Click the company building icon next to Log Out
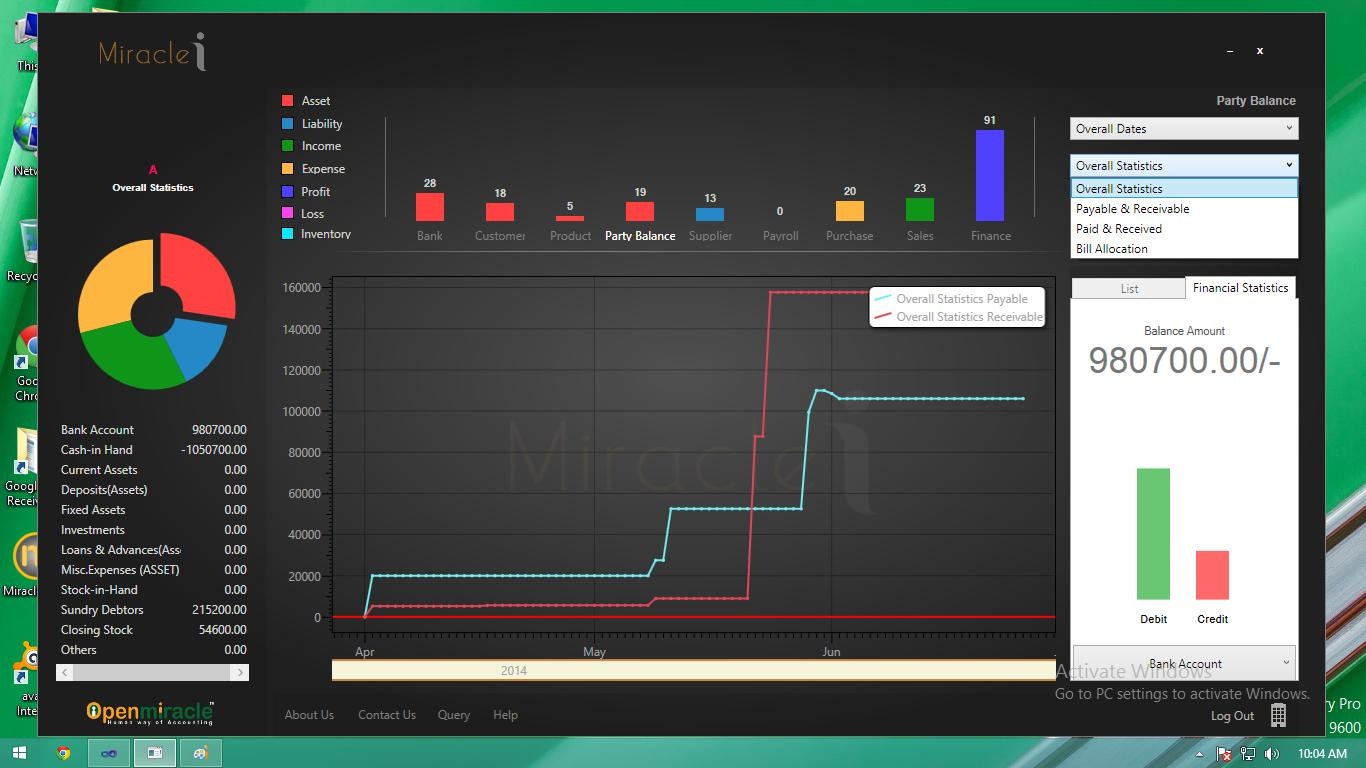The height and width of the screenshot is (768, 1366). (1278, 715)
